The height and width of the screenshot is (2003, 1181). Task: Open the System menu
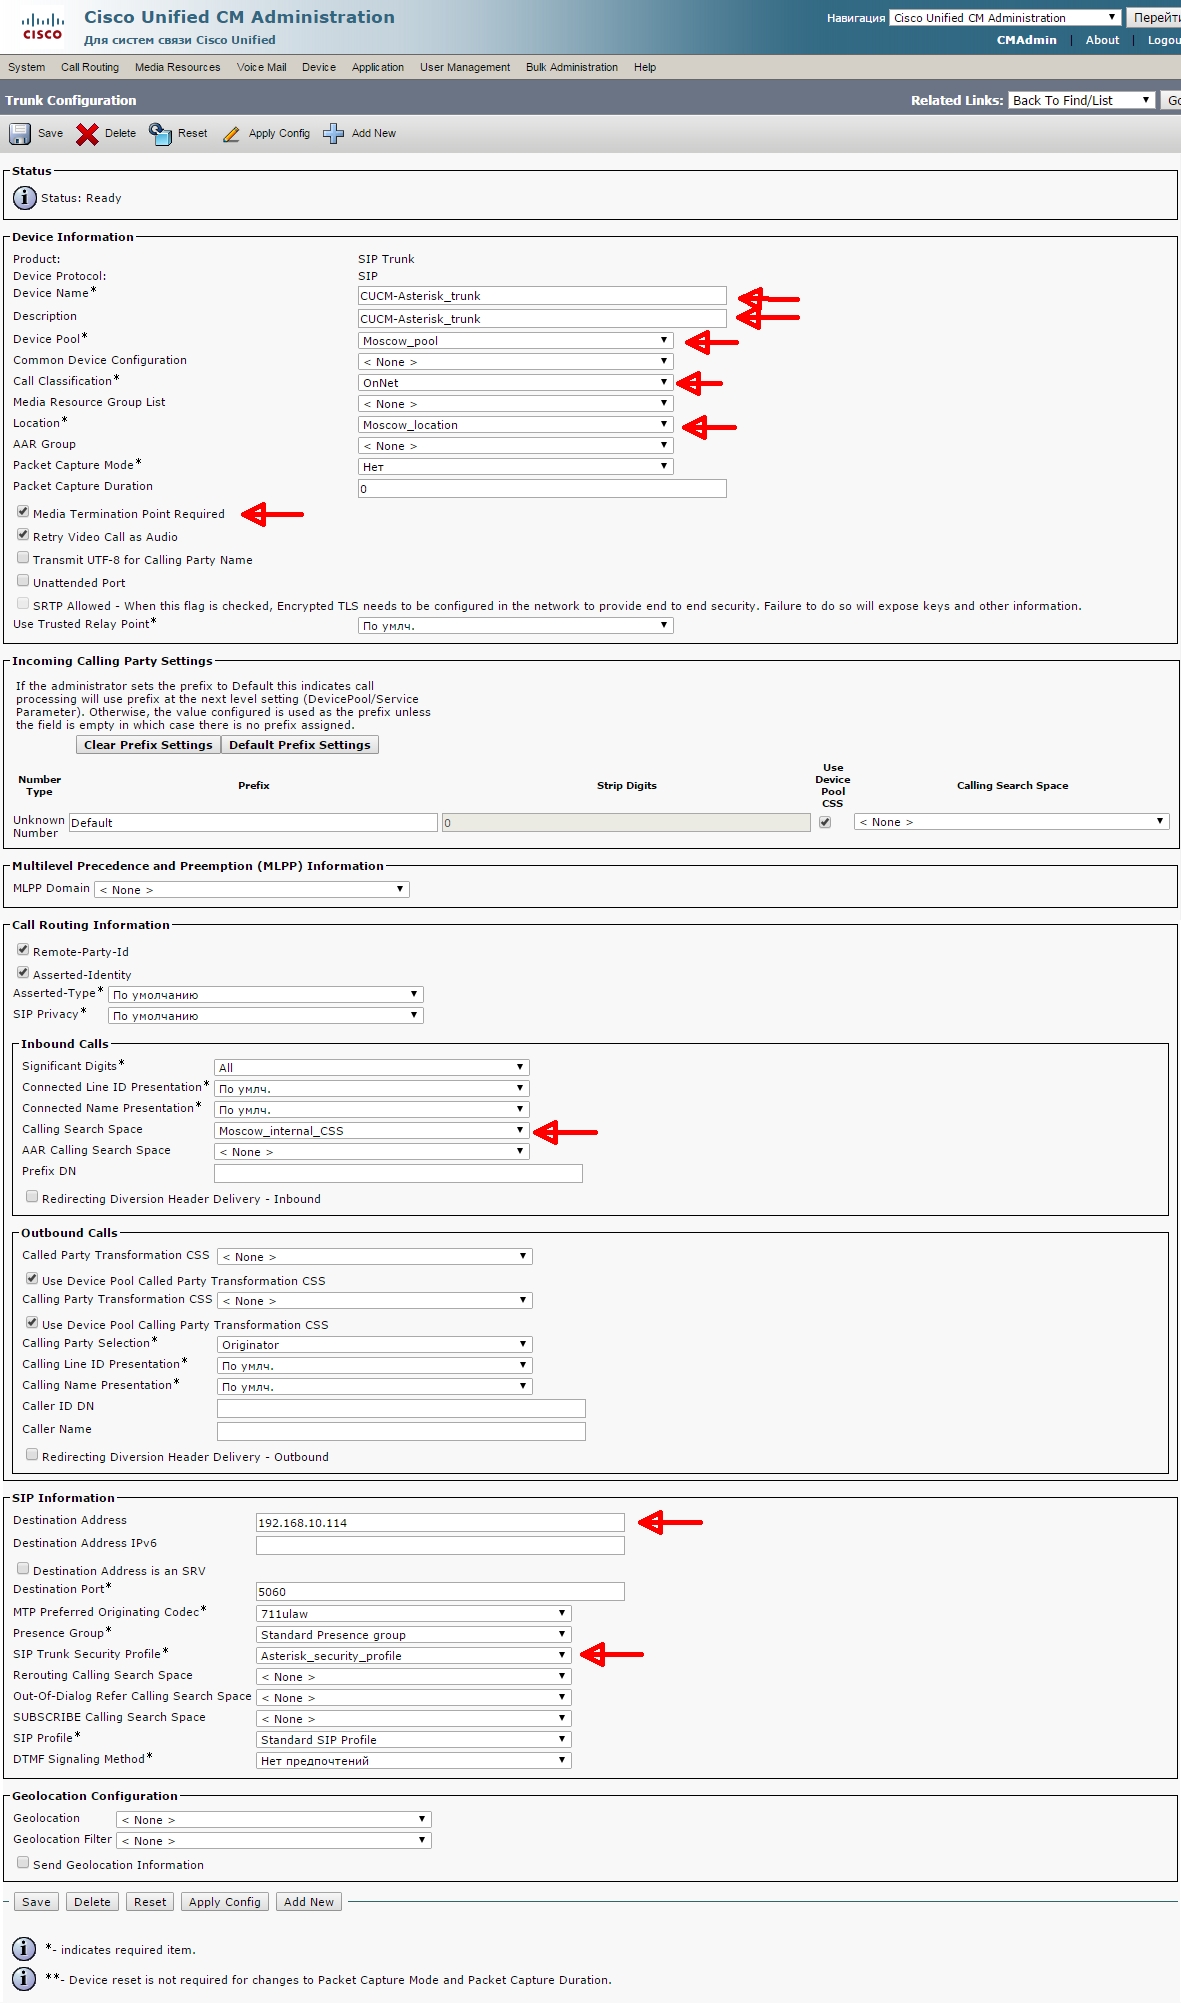click(x=27, y=67)
